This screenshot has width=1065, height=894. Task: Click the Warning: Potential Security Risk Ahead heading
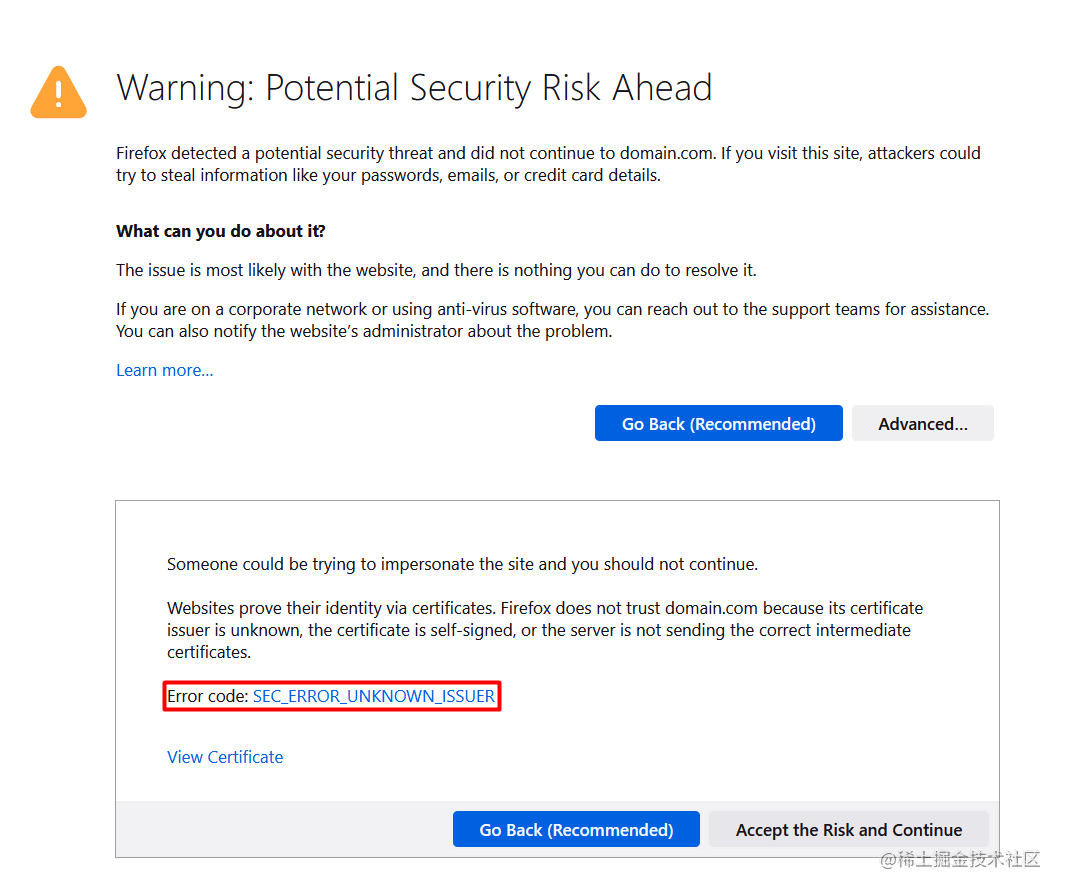coord(414,88)
